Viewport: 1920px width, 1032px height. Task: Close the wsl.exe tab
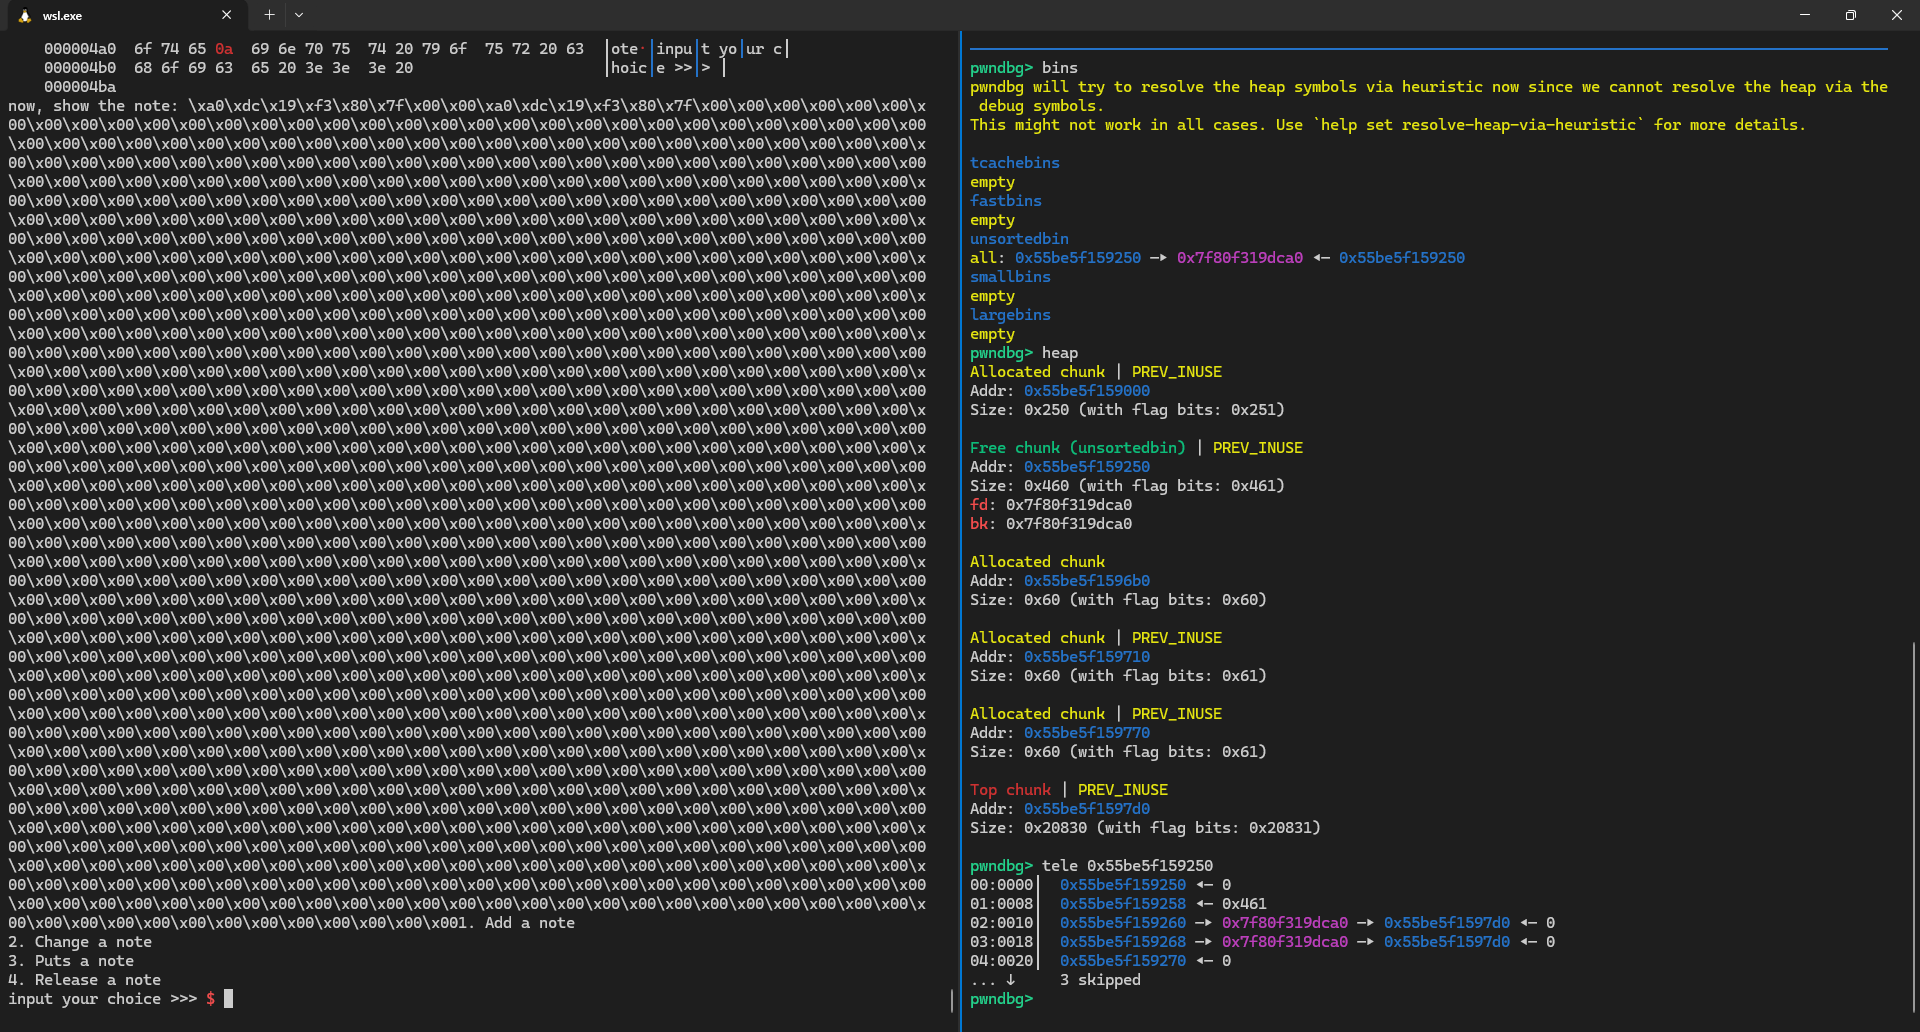(226, 15)
